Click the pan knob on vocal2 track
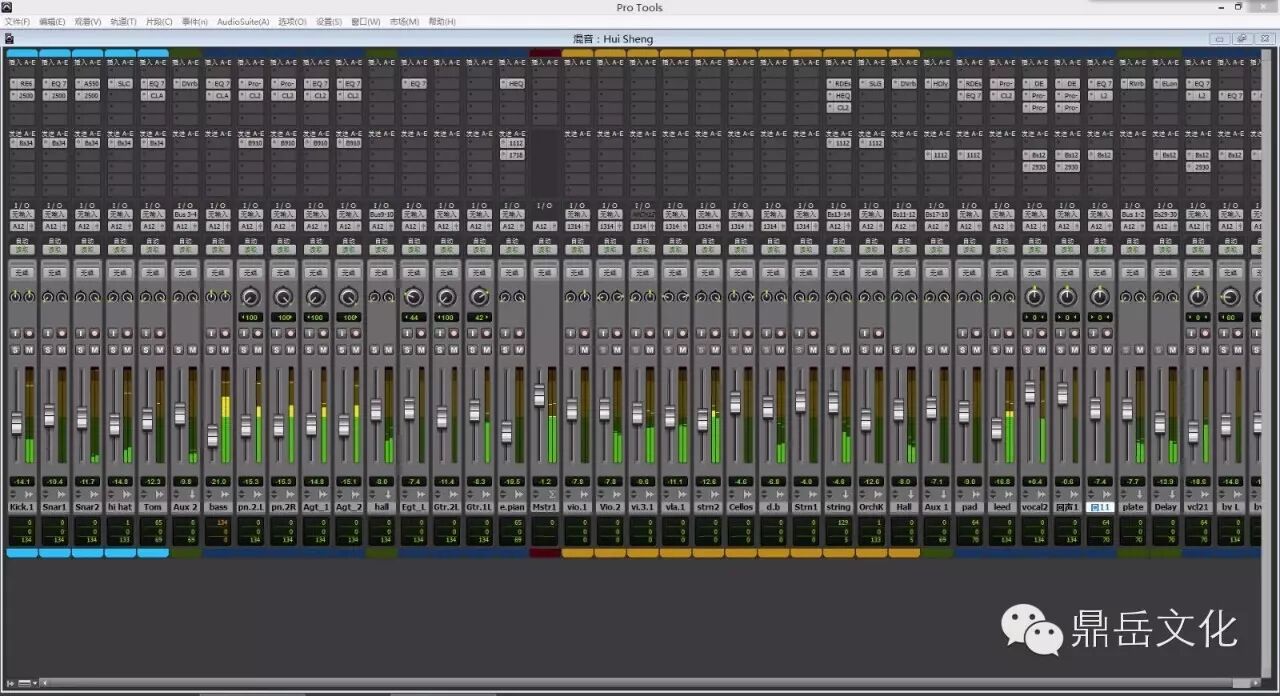This screenshot has width=1280, height=696. pyautogui.click(x=1034, y=297)
